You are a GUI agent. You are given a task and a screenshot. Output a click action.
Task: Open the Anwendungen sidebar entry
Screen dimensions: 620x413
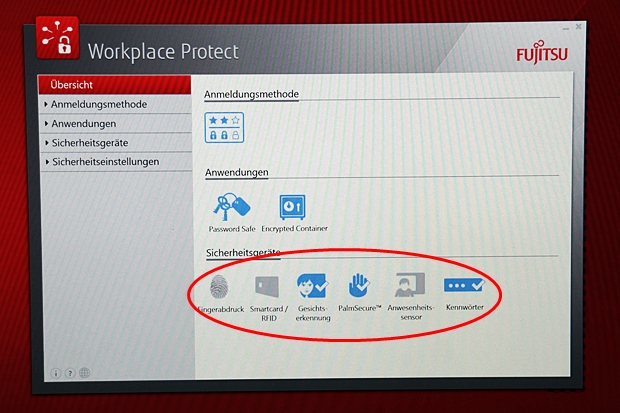tap(115, 124)
